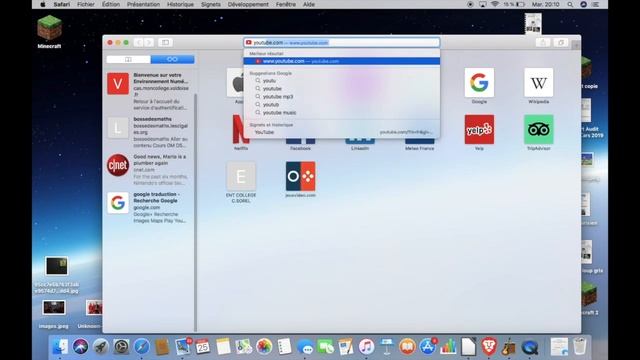Open Finder from the Dock
The height and width of the screenshot is (360, 640).
(60, 347)
